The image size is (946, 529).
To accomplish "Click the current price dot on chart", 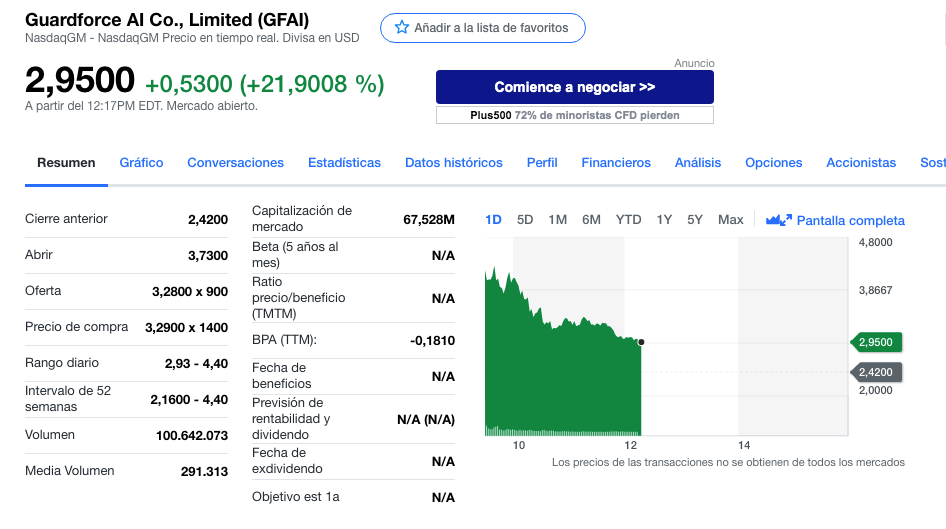I will point(641,342).
